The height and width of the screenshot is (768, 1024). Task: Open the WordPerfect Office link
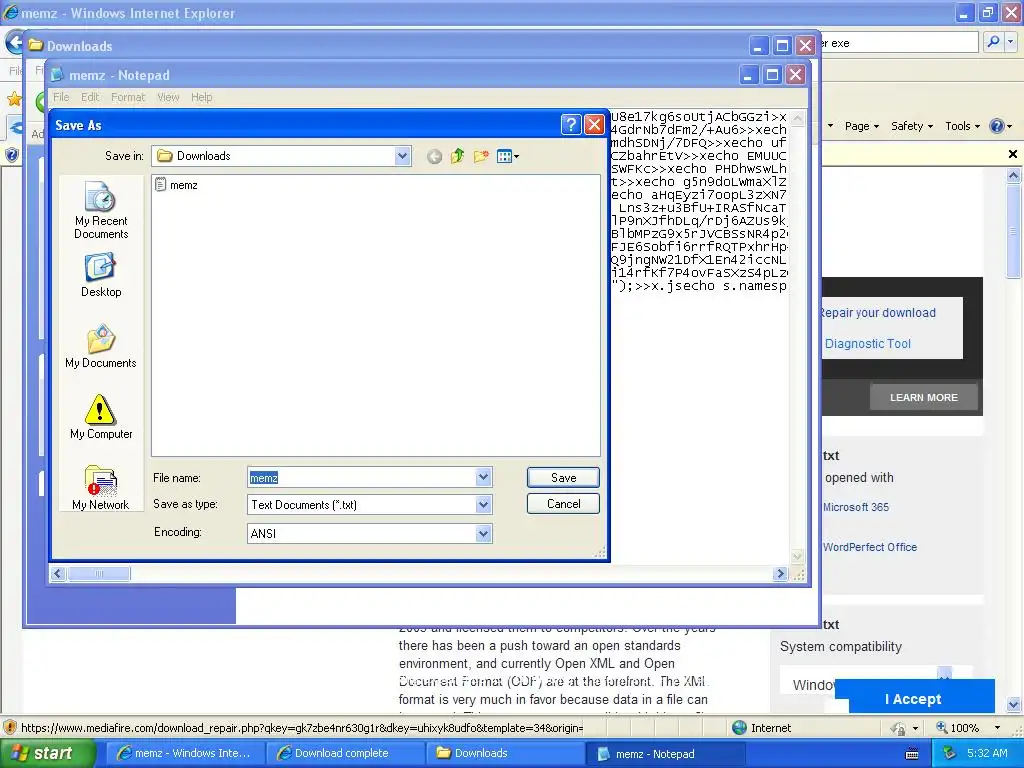pos(869,547)
